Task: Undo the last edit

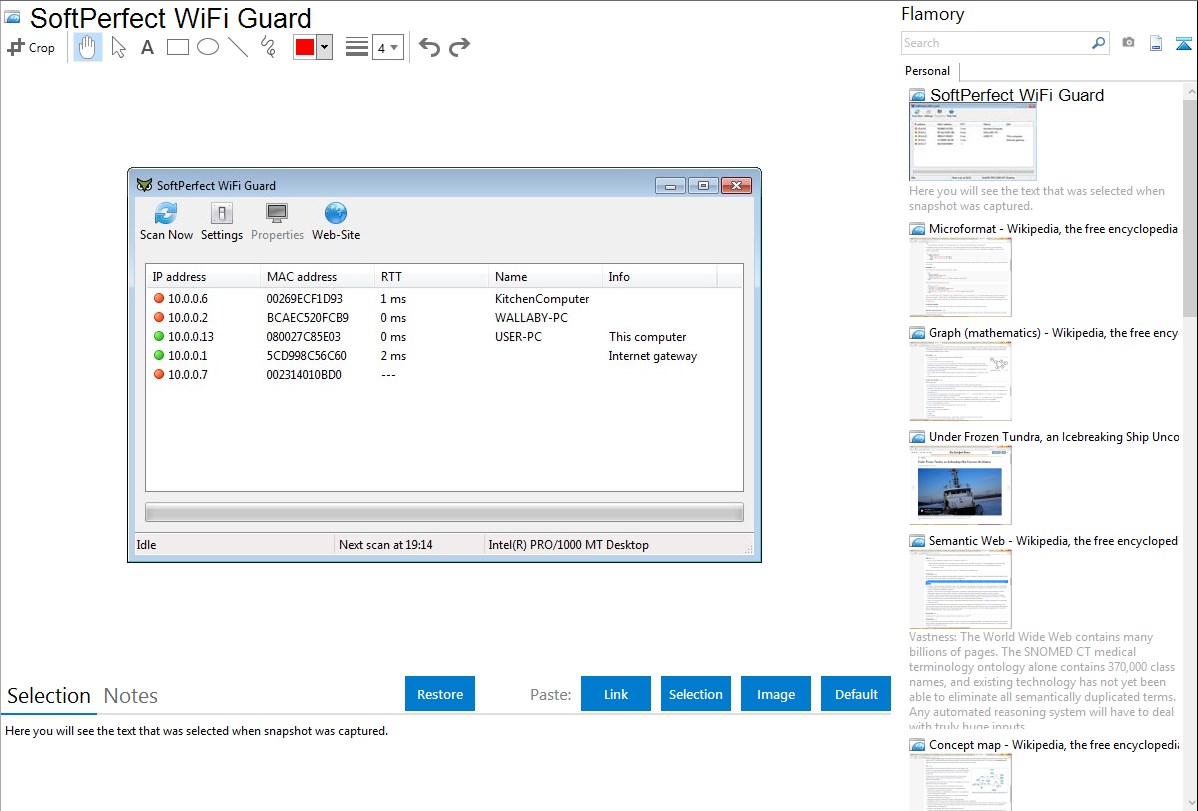Action: pos(429,47)
